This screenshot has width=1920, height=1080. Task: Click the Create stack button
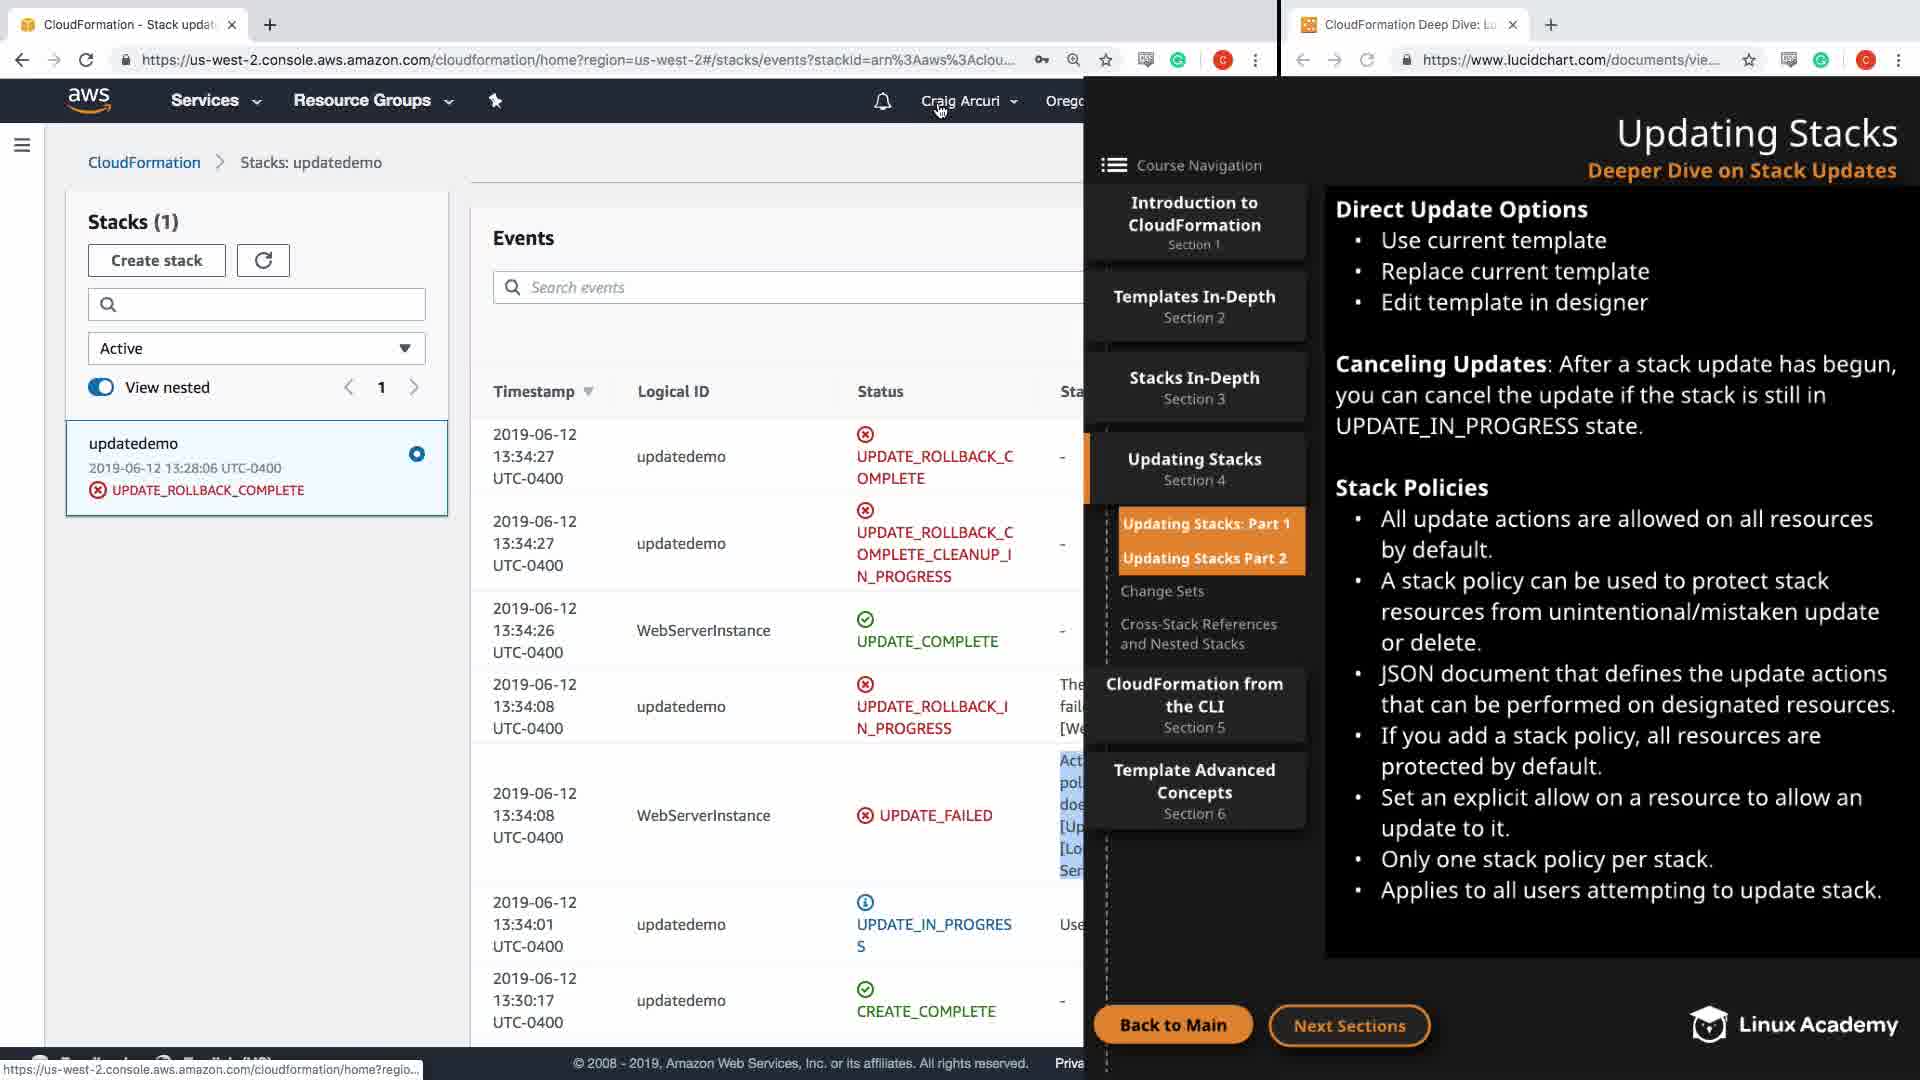coord(156,260)
